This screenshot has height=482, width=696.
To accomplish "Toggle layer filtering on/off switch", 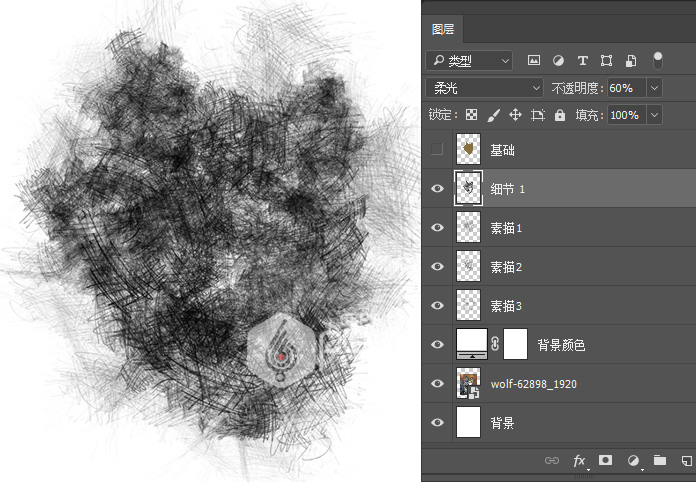I will (658, 60).
